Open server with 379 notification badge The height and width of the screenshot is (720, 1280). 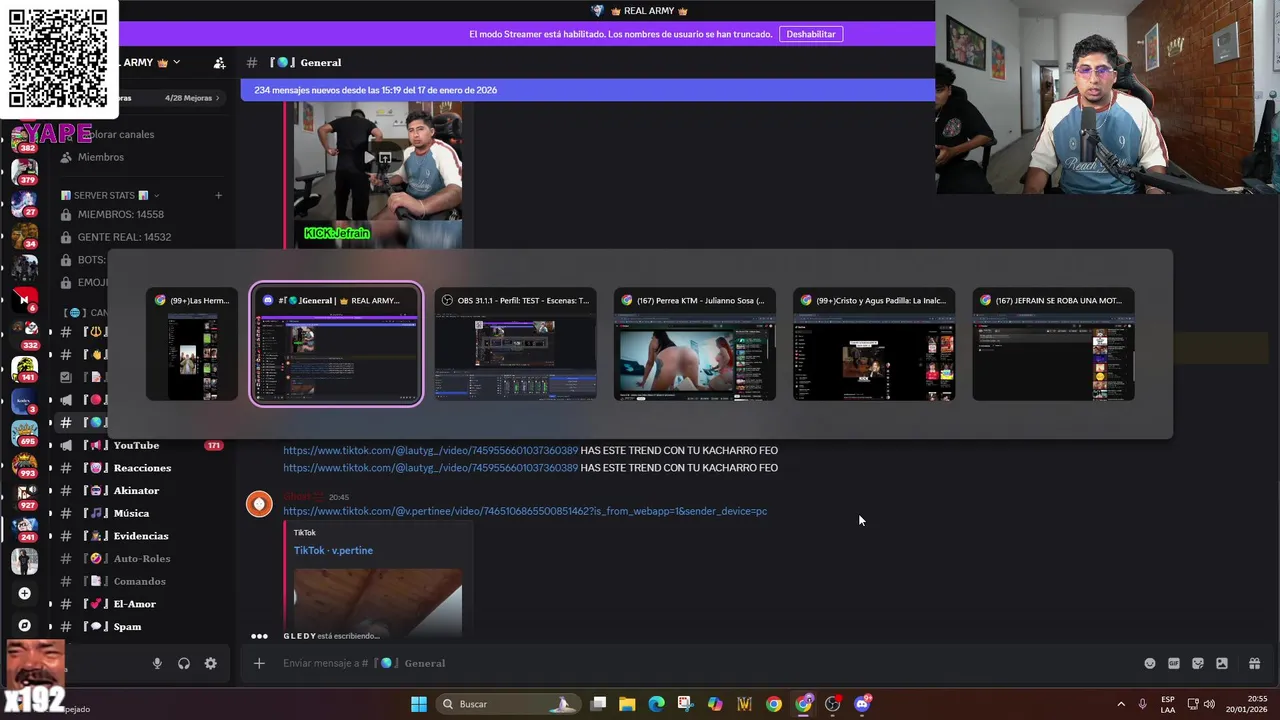[x=24, y=171]
